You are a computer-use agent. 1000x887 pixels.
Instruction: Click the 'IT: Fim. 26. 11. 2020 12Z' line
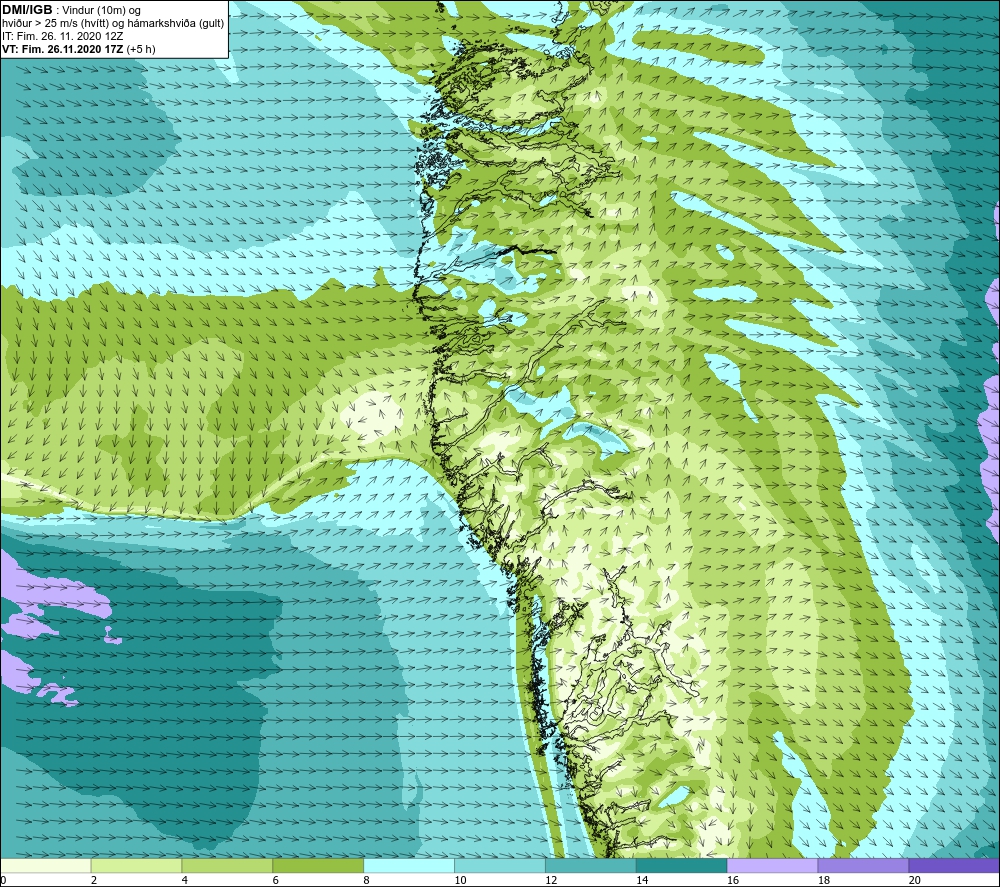click(62, 36)
